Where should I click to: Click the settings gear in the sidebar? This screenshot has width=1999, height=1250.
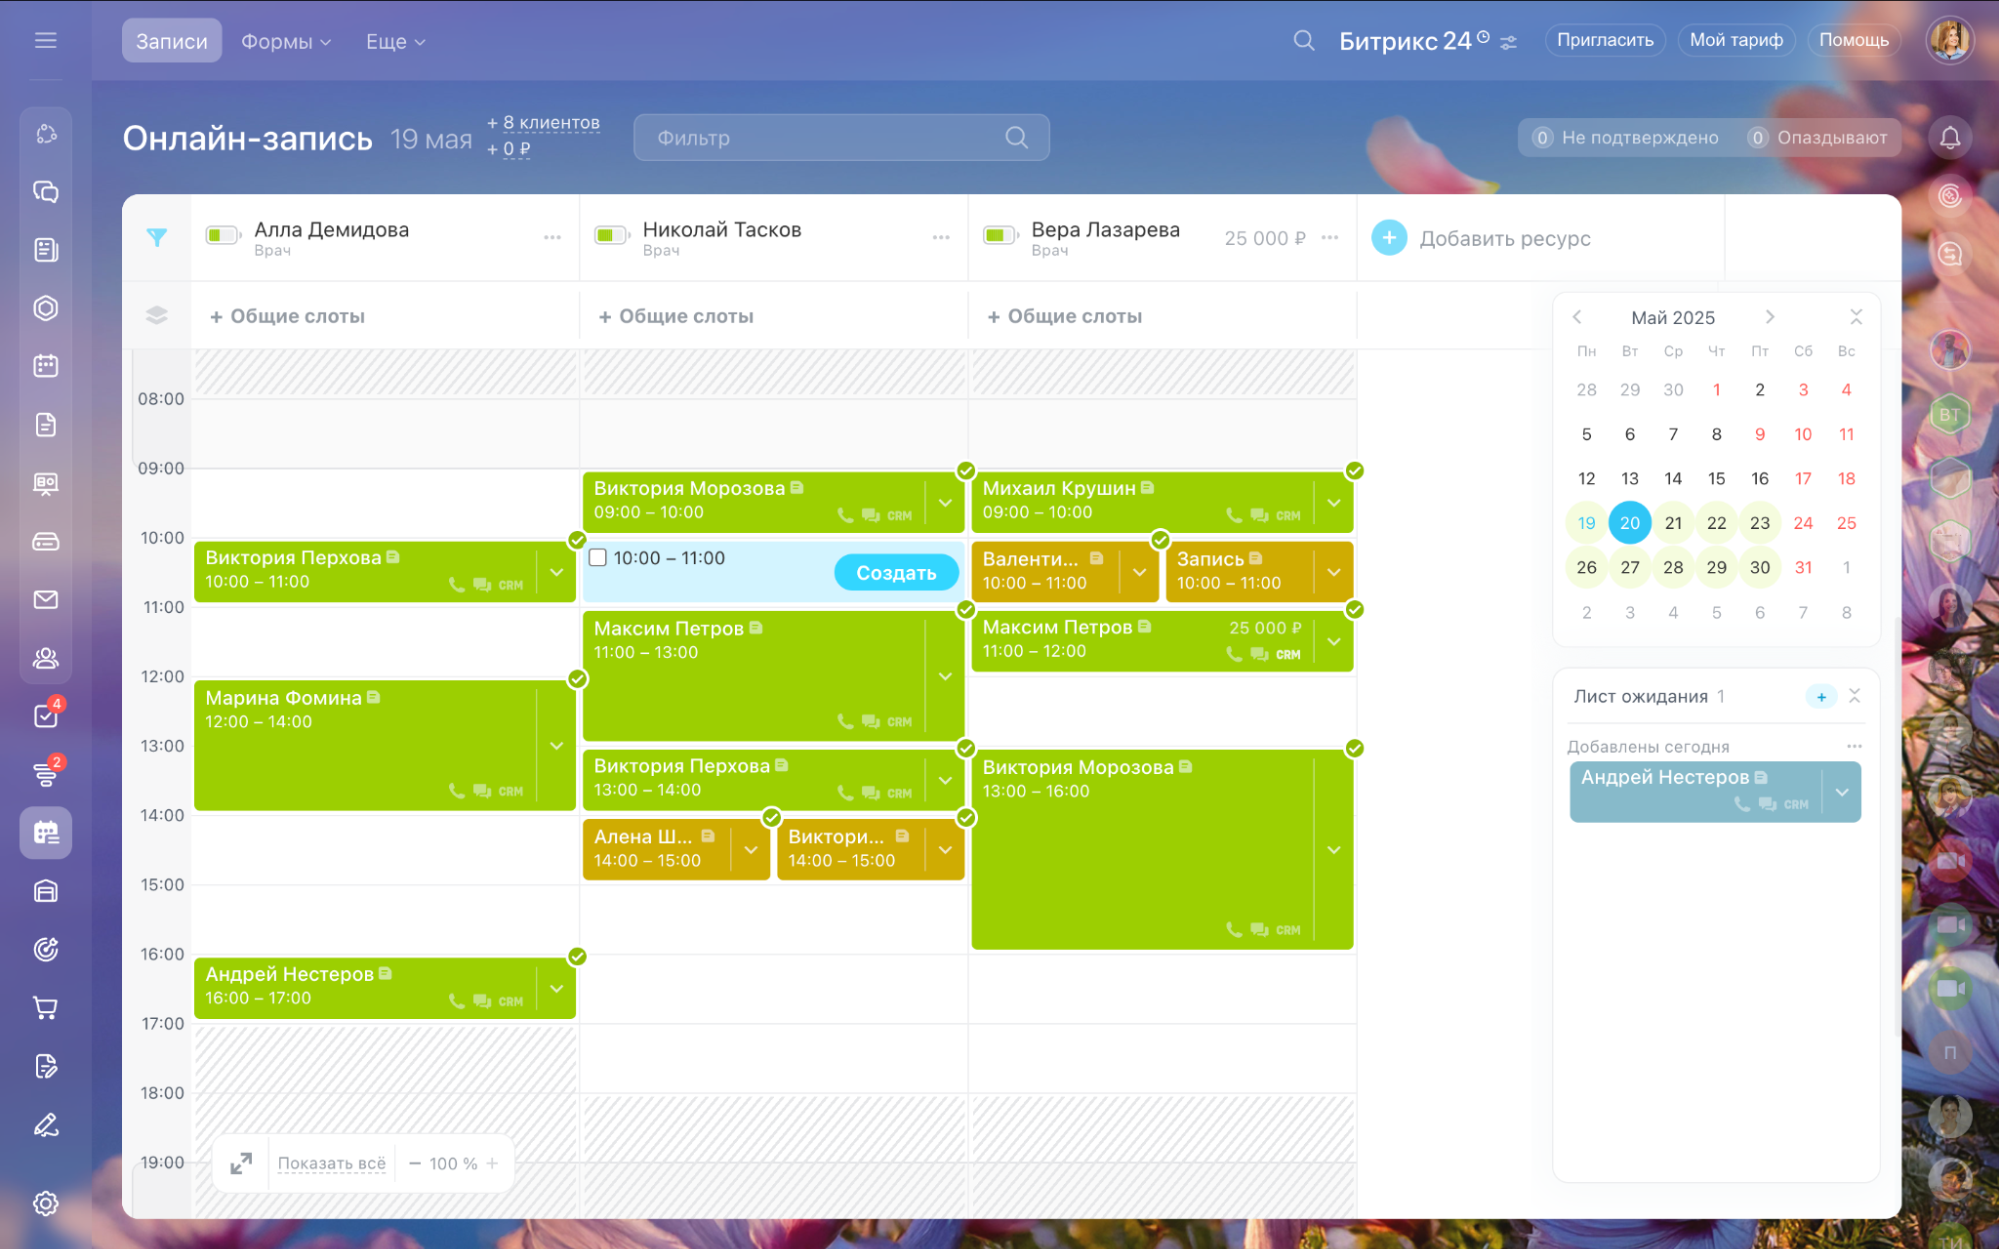46,1203
